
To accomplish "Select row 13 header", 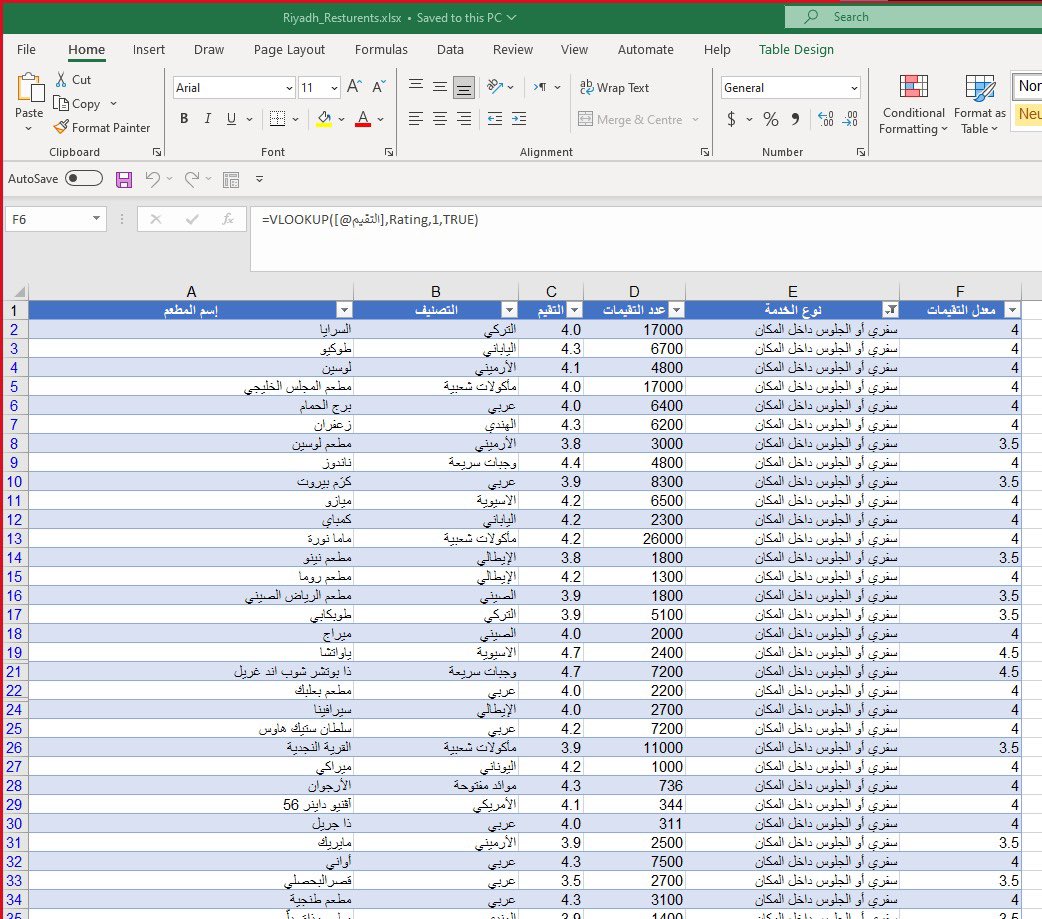I will [x=15, y=538].
